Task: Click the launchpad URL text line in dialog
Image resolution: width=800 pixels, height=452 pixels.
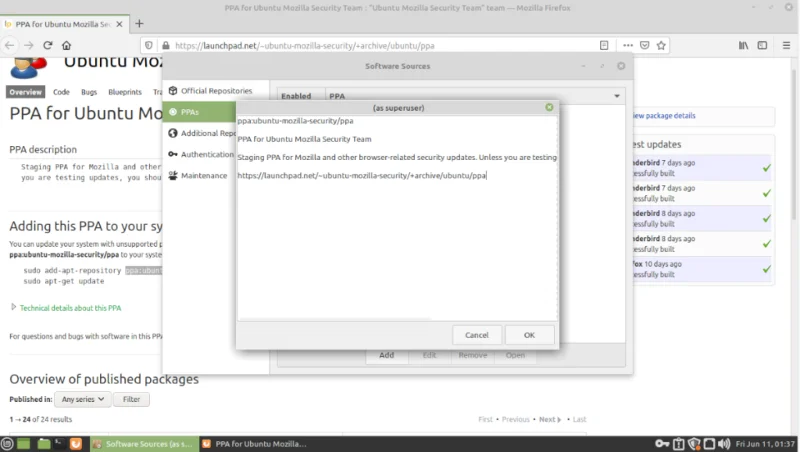Action: tap(362, 175)
